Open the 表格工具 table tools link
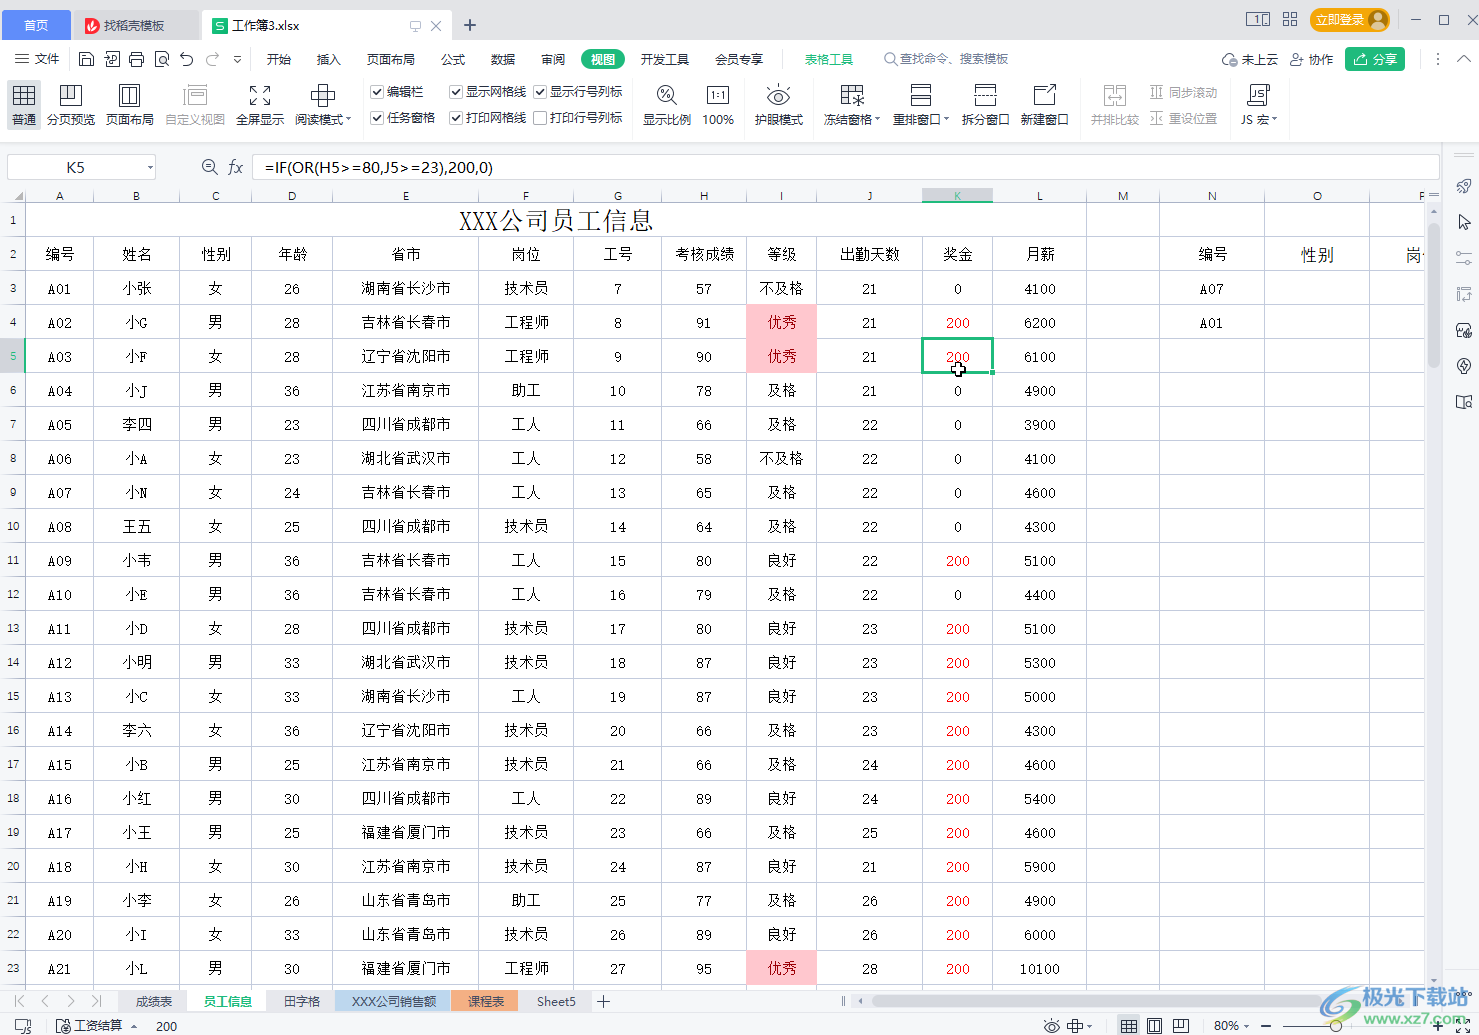Screen dimensions: 1479x1035 click(829, 59)
